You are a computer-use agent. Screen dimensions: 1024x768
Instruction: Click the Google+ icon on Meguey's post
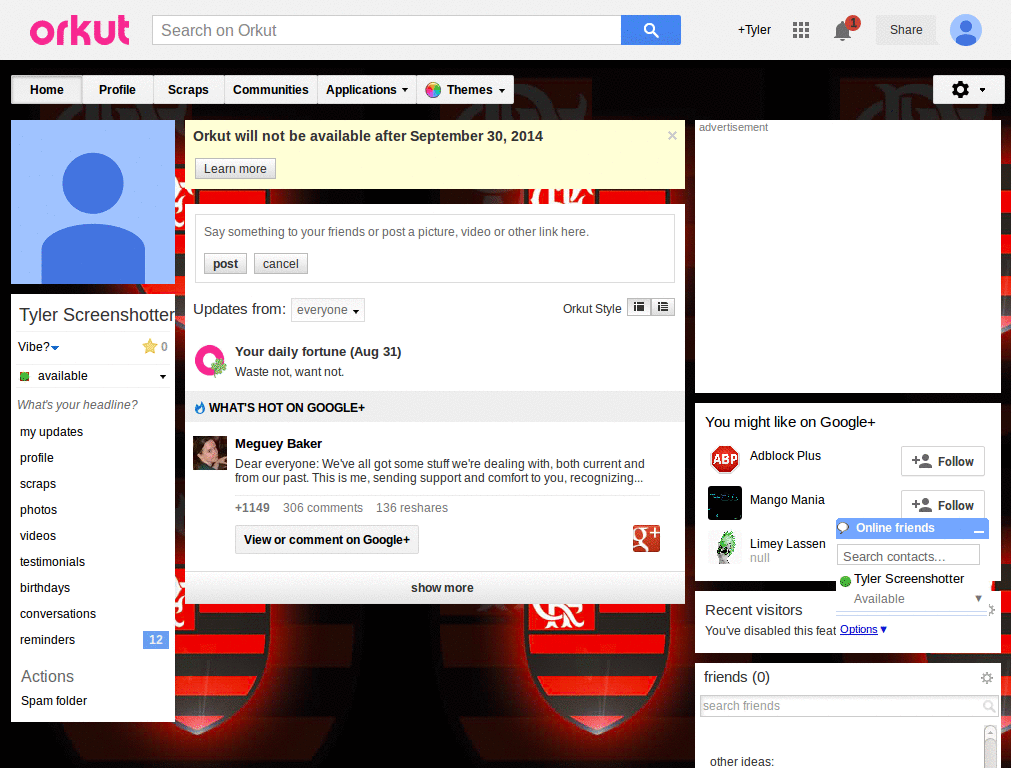[646, 538]
